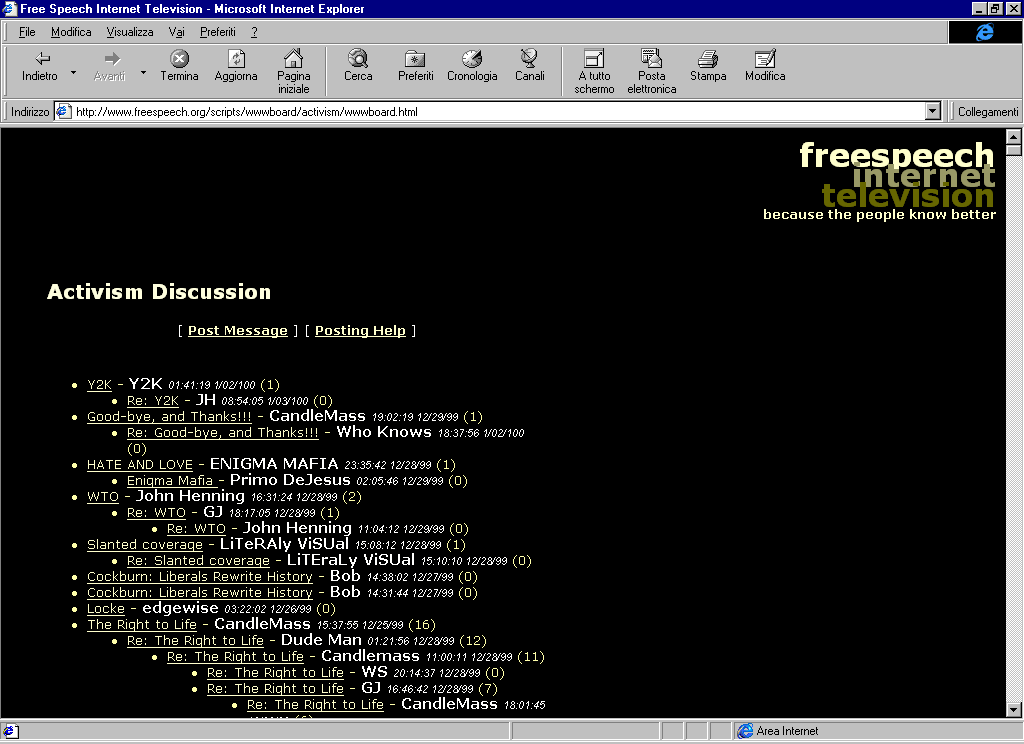Open the Avanti history dropdown arrow
The image size is (1024, 744).
[143, 73]
